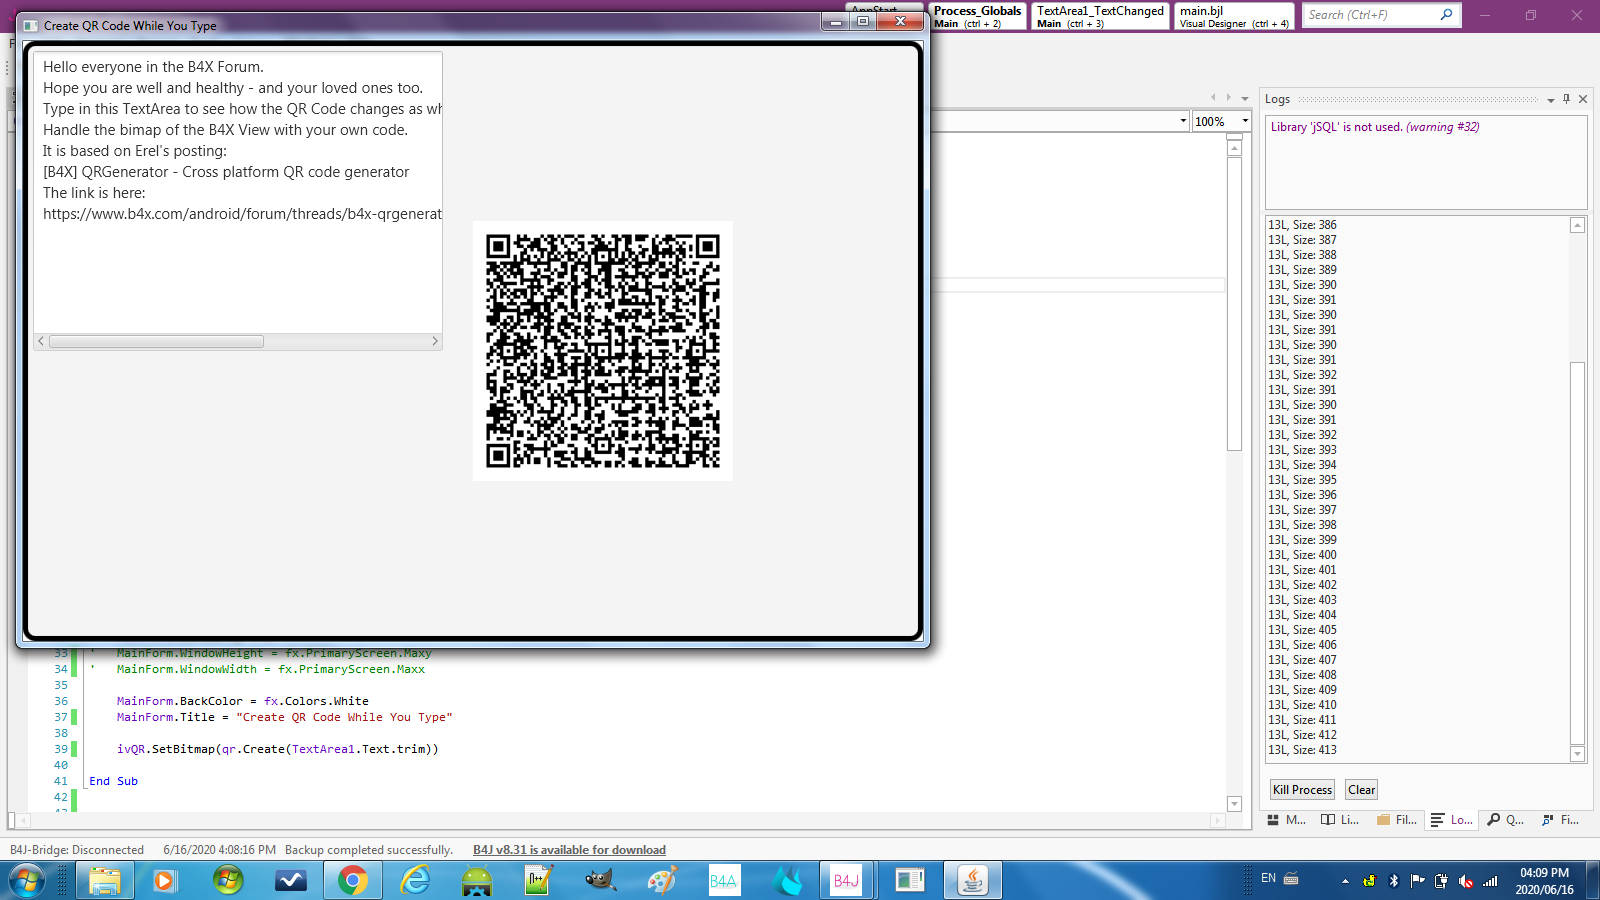
Task: Open the code tabs list dropdown arrow
Action: pyautogui.click(x=1245, y=98)
